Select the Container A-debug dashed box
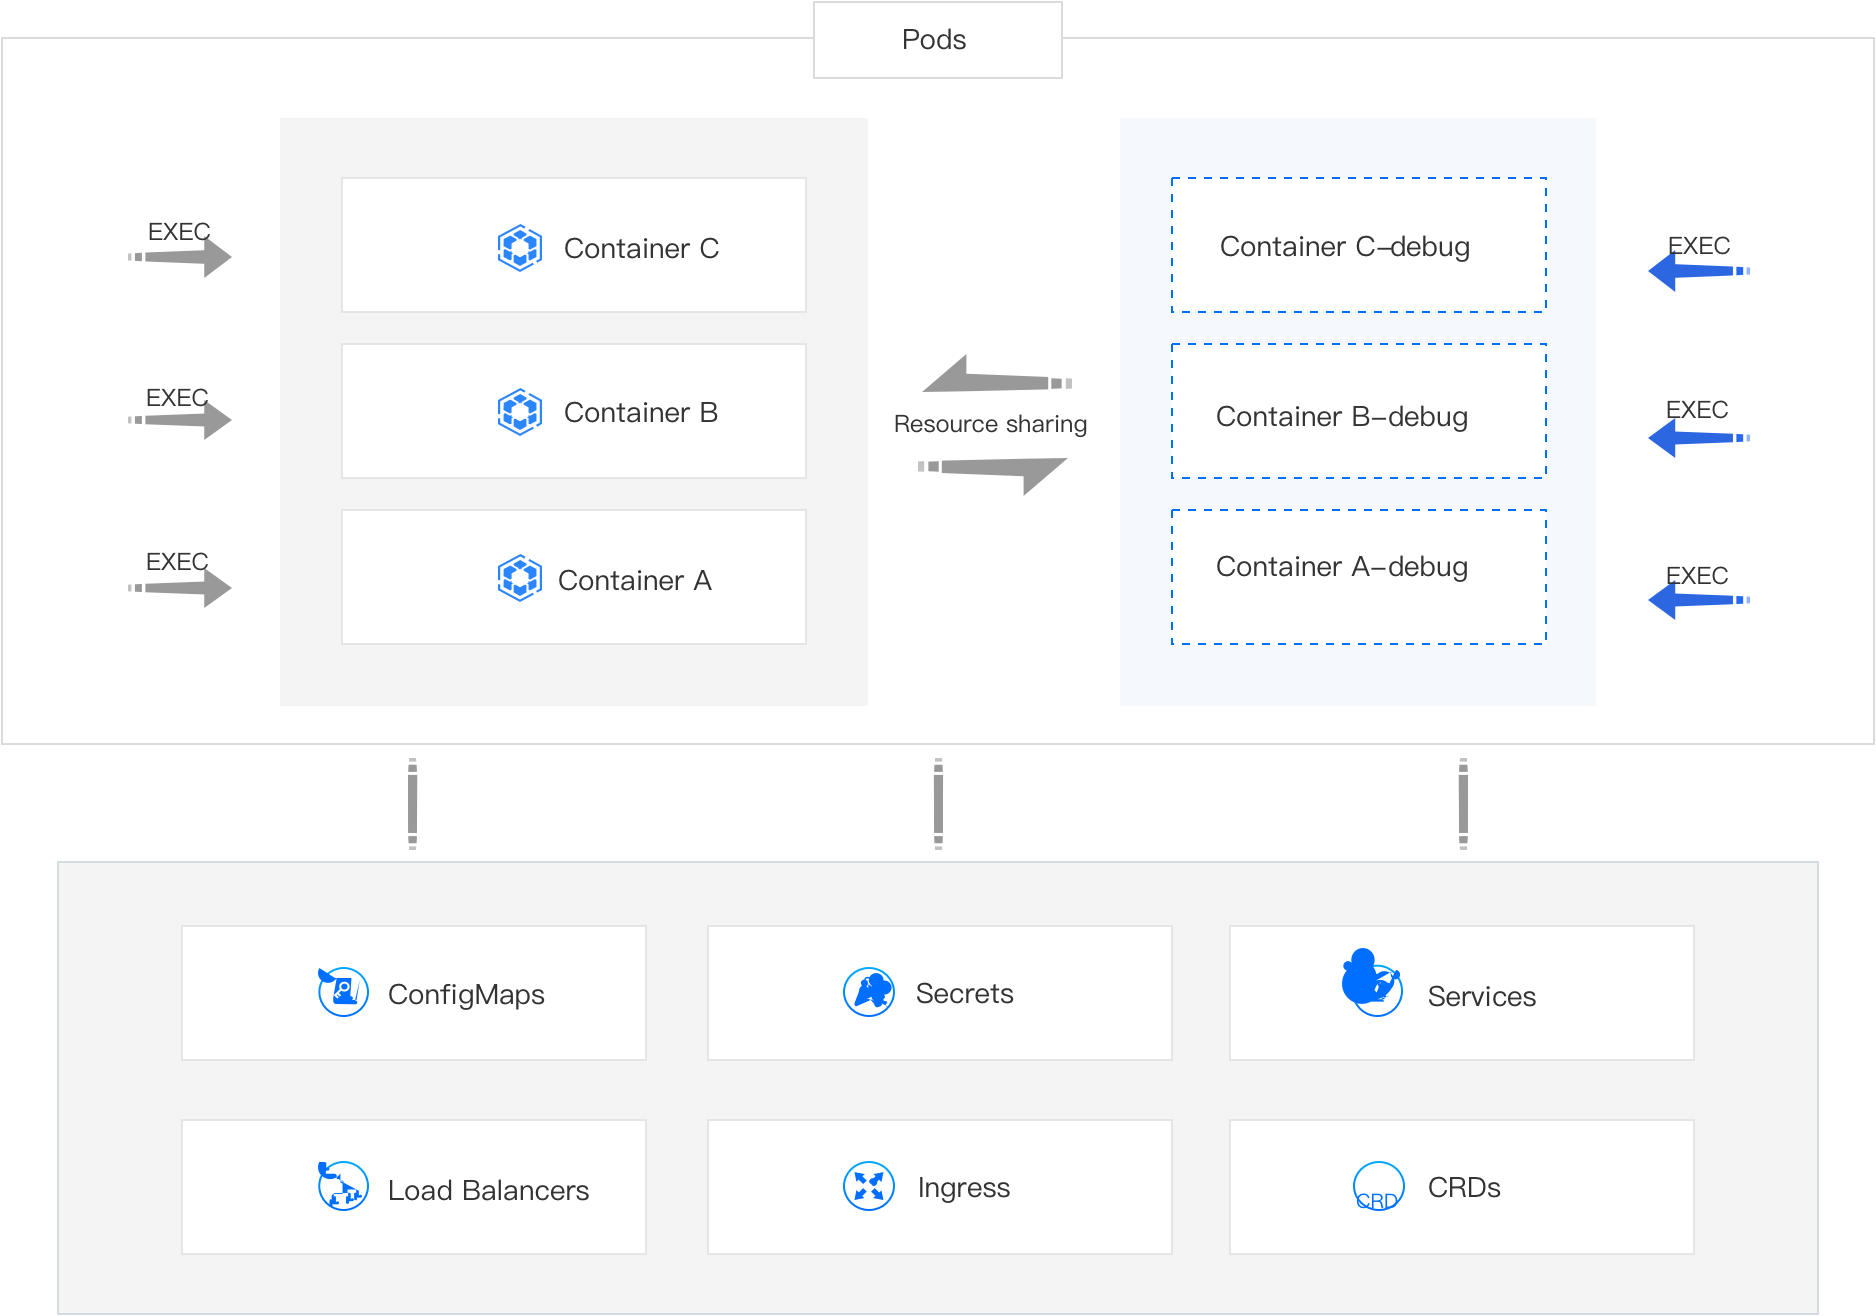 pyautogui.click(x=1358, y=577)
